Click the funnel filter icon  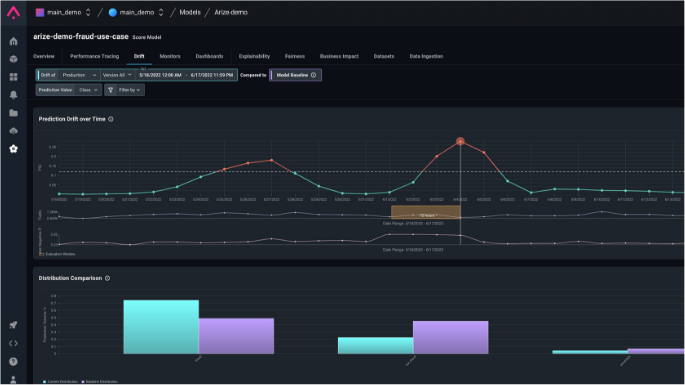(x=111, y=90)
